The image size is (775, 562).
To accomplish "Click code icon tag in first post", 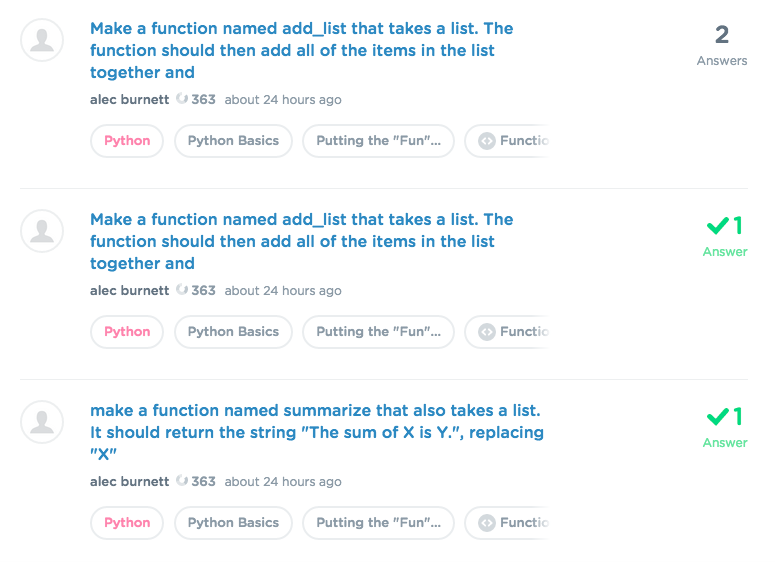I will click(487, 141).
